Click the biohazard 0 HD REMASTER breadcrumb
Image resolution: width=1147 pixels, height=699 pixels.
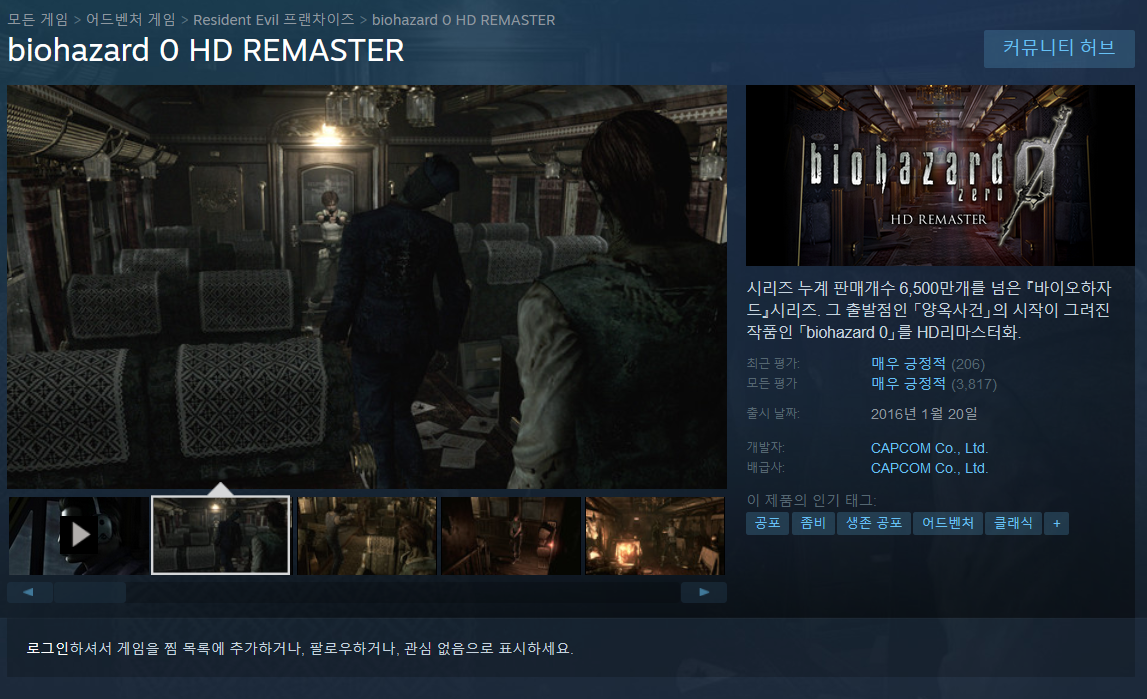(464, 20)
